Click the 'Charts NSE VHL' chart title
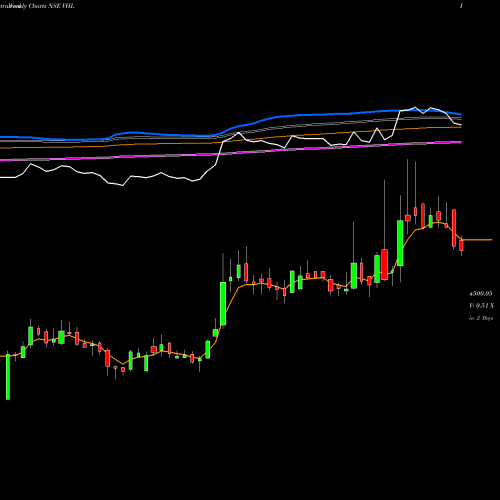 pyautogui.click(x=52, y=6)
